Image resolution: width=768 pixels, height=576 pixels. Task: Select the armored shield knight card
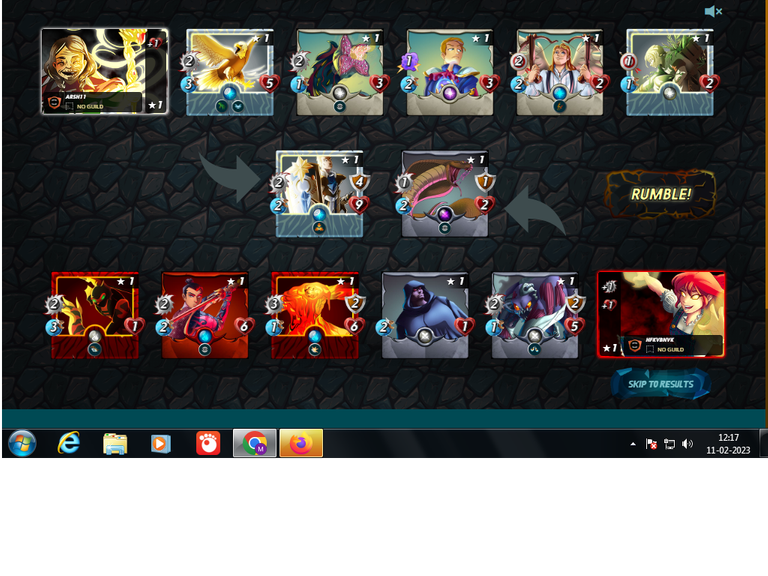pos(319,194)
